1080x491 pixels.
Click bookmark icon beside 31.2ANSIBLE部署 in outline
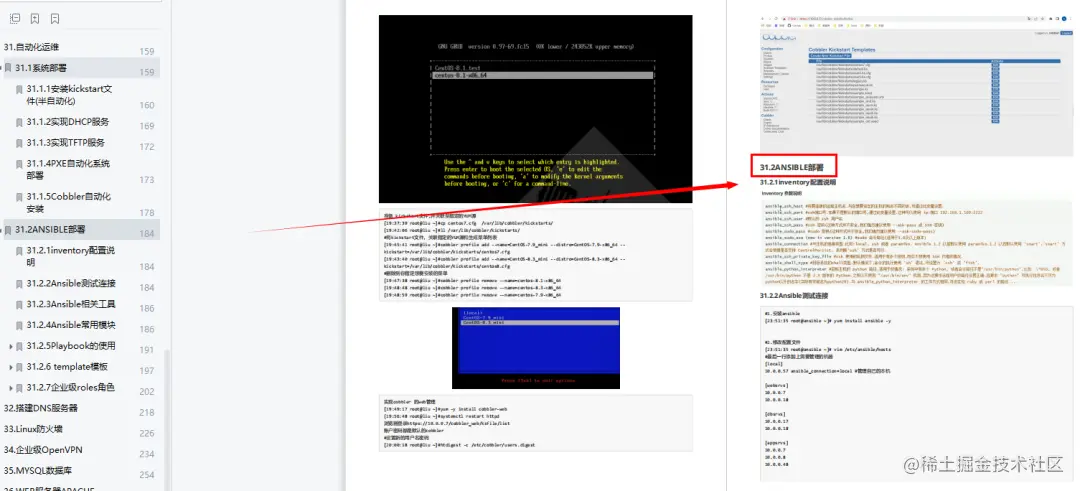(x=8, y=230)
